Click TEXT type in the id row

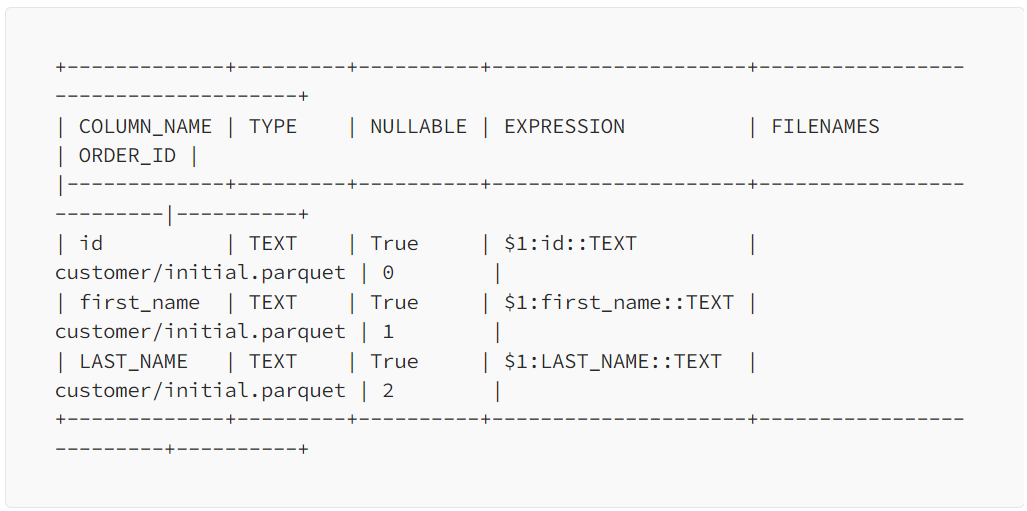(x=272, y=244)
